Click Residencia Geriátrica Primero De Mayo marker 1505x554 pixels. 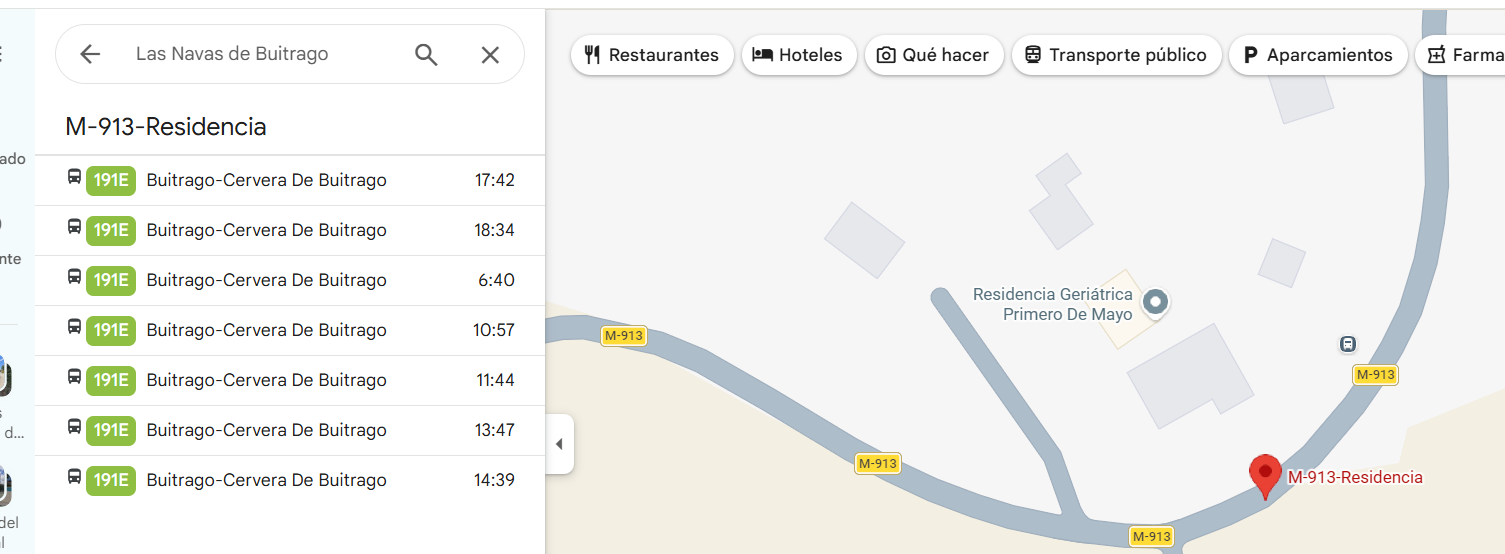1155,301
